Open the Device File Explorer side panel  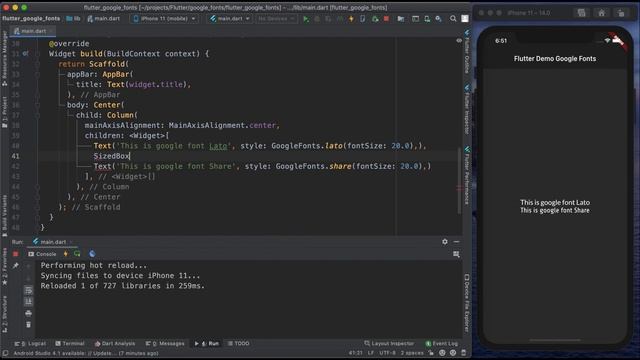pyautogui.click(x=467, y=303)
